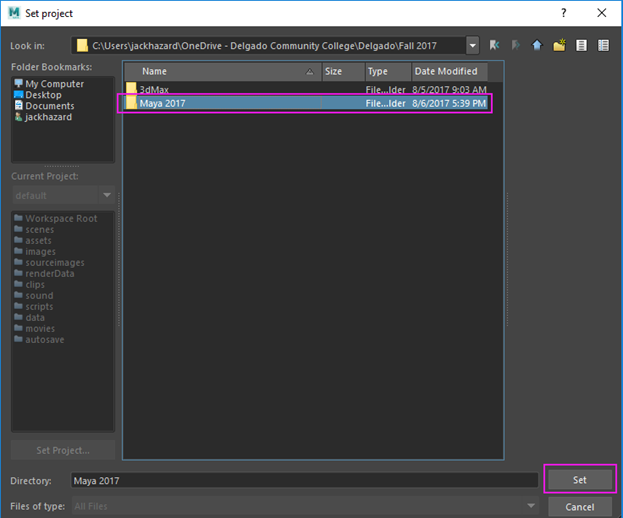Select Desktop bookmark
This screenshot has width=623, height=518.
tap(43, 95)
